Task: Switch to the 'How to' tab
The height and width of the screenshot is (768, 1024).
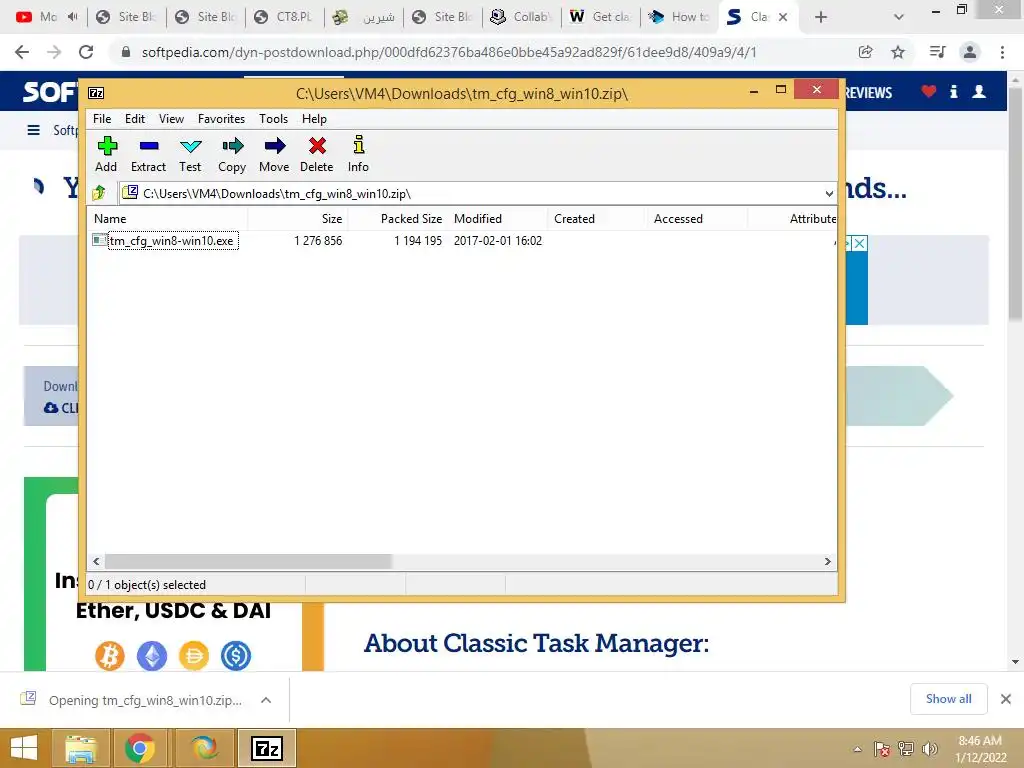Action: point(680,17)
